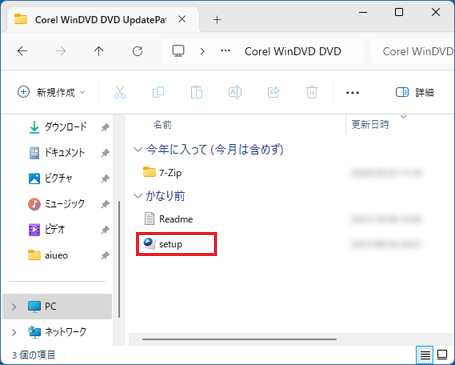The height and width of the screenshot is (365, 455).
Task: Refresh the current folder view
Action: 137,51
